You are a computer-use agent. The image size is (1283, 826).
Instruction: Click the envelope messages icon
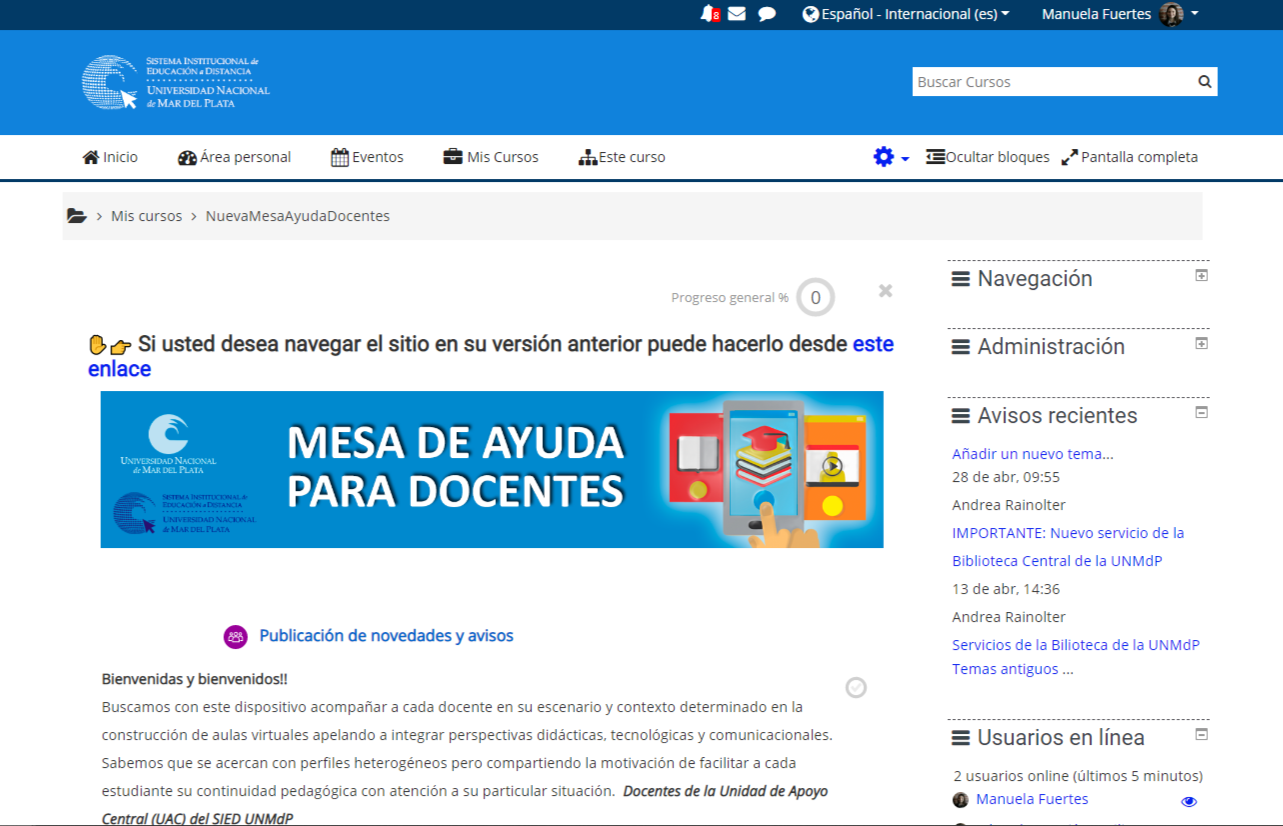737,14
